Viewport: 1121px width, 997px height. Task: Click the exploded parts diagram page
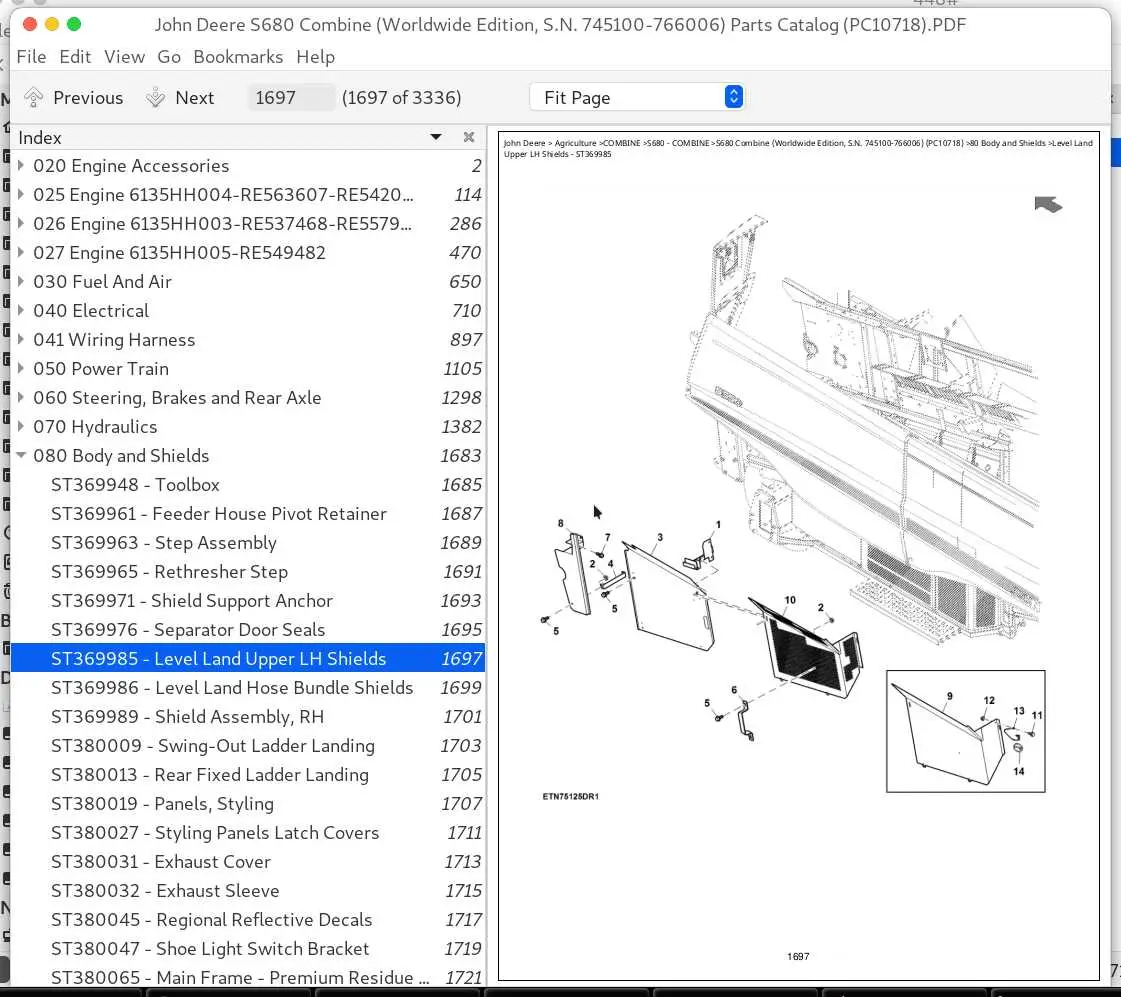(799, 556)
